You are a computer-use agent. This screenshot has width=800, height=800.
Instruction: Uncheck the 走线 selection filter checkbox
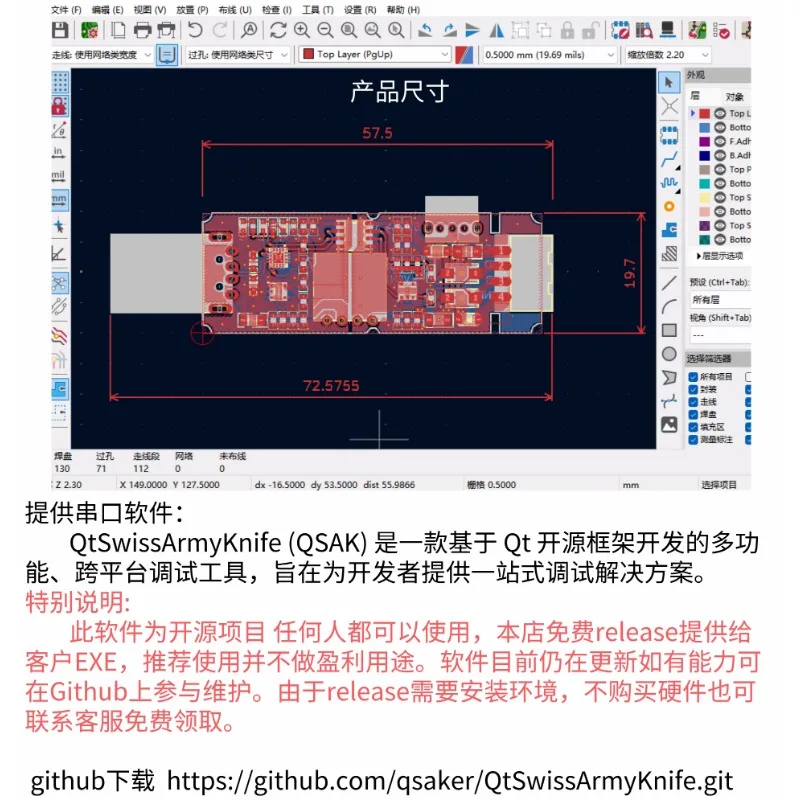click(693, 402)
